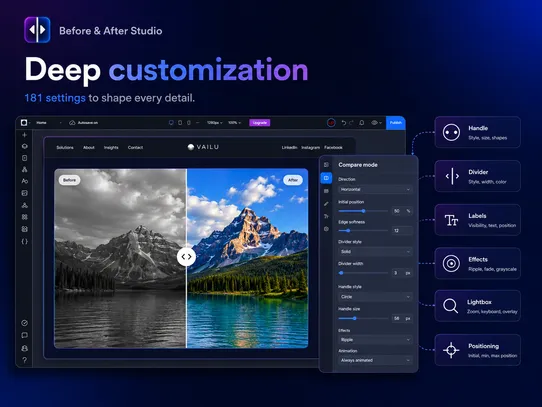Click the Handle feature card
This screenshot has width=542, height=407.
coord(477,132)
